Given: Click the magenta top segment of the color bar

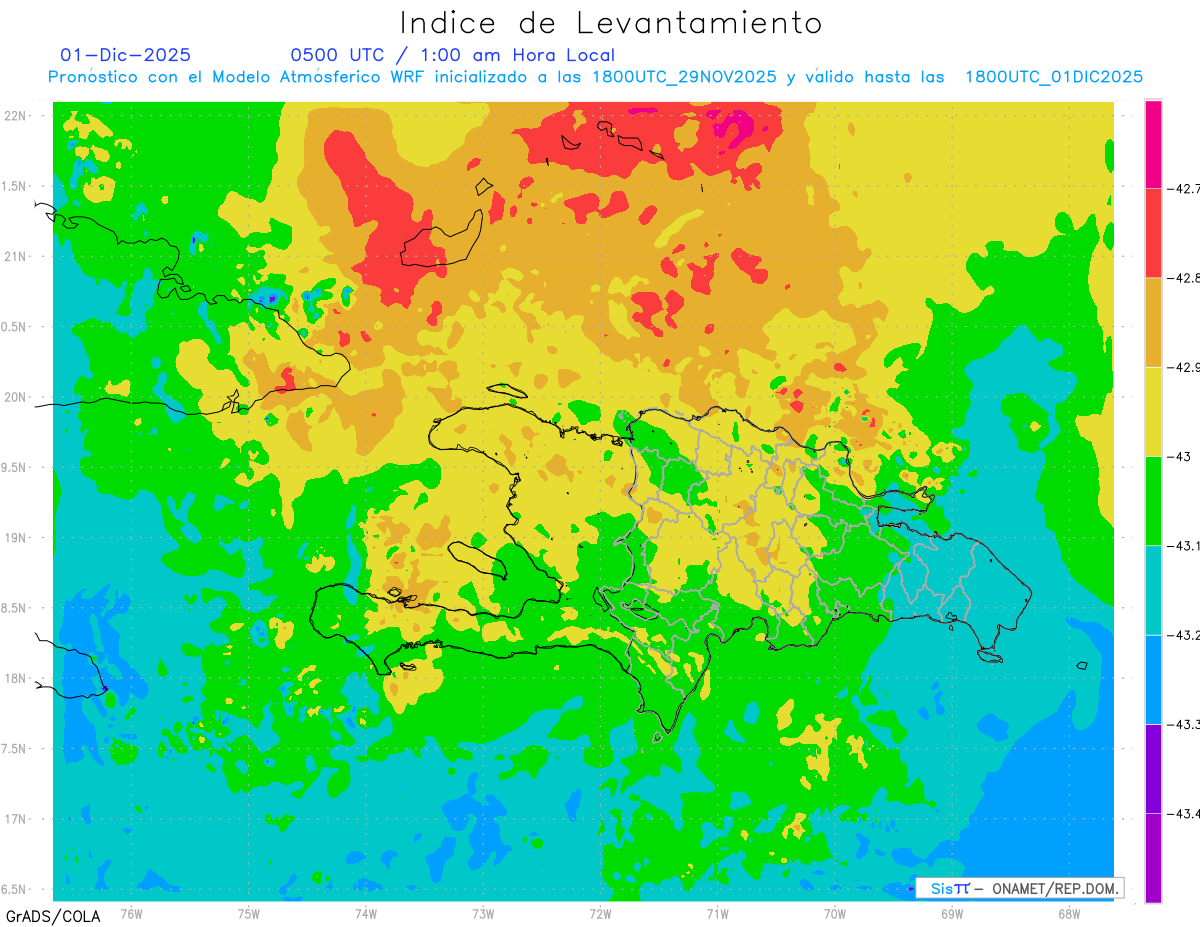Looking at the screenshot, I should 1153,144.
